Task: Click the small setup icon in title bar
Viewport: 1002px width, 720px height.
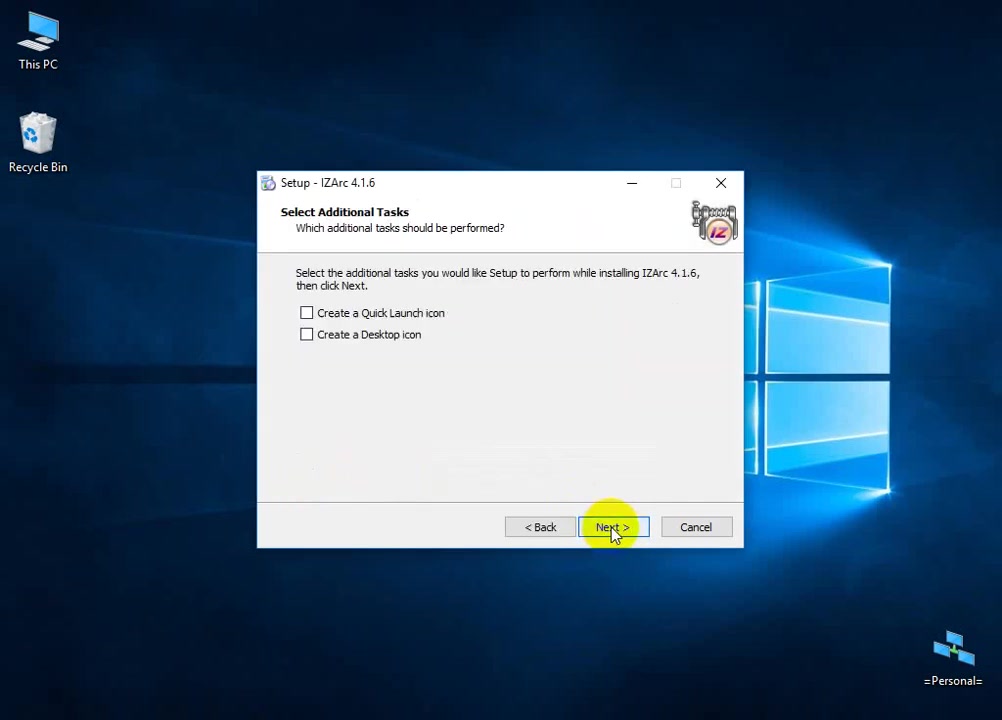Action: point(268,183)
